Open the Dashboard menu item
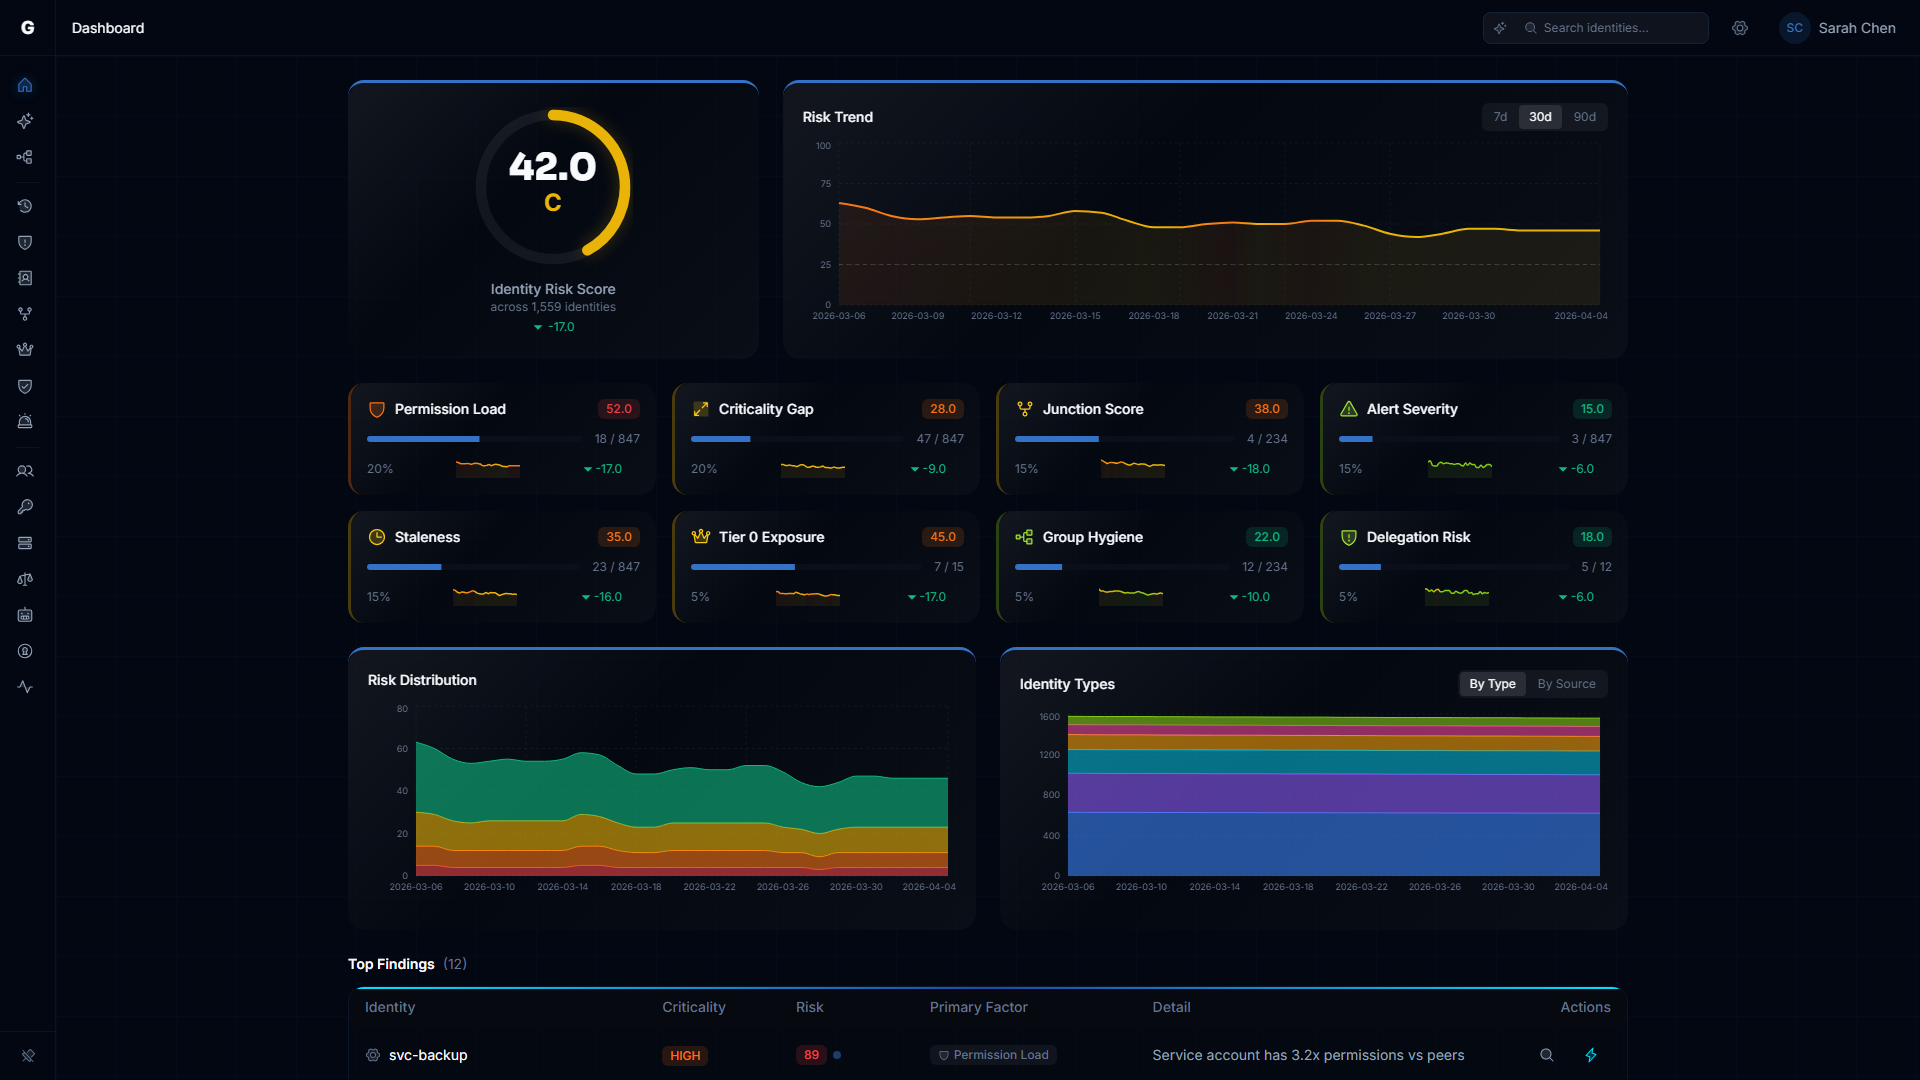This screenshot has height=1080, width=1920. (x=107, y=28)
